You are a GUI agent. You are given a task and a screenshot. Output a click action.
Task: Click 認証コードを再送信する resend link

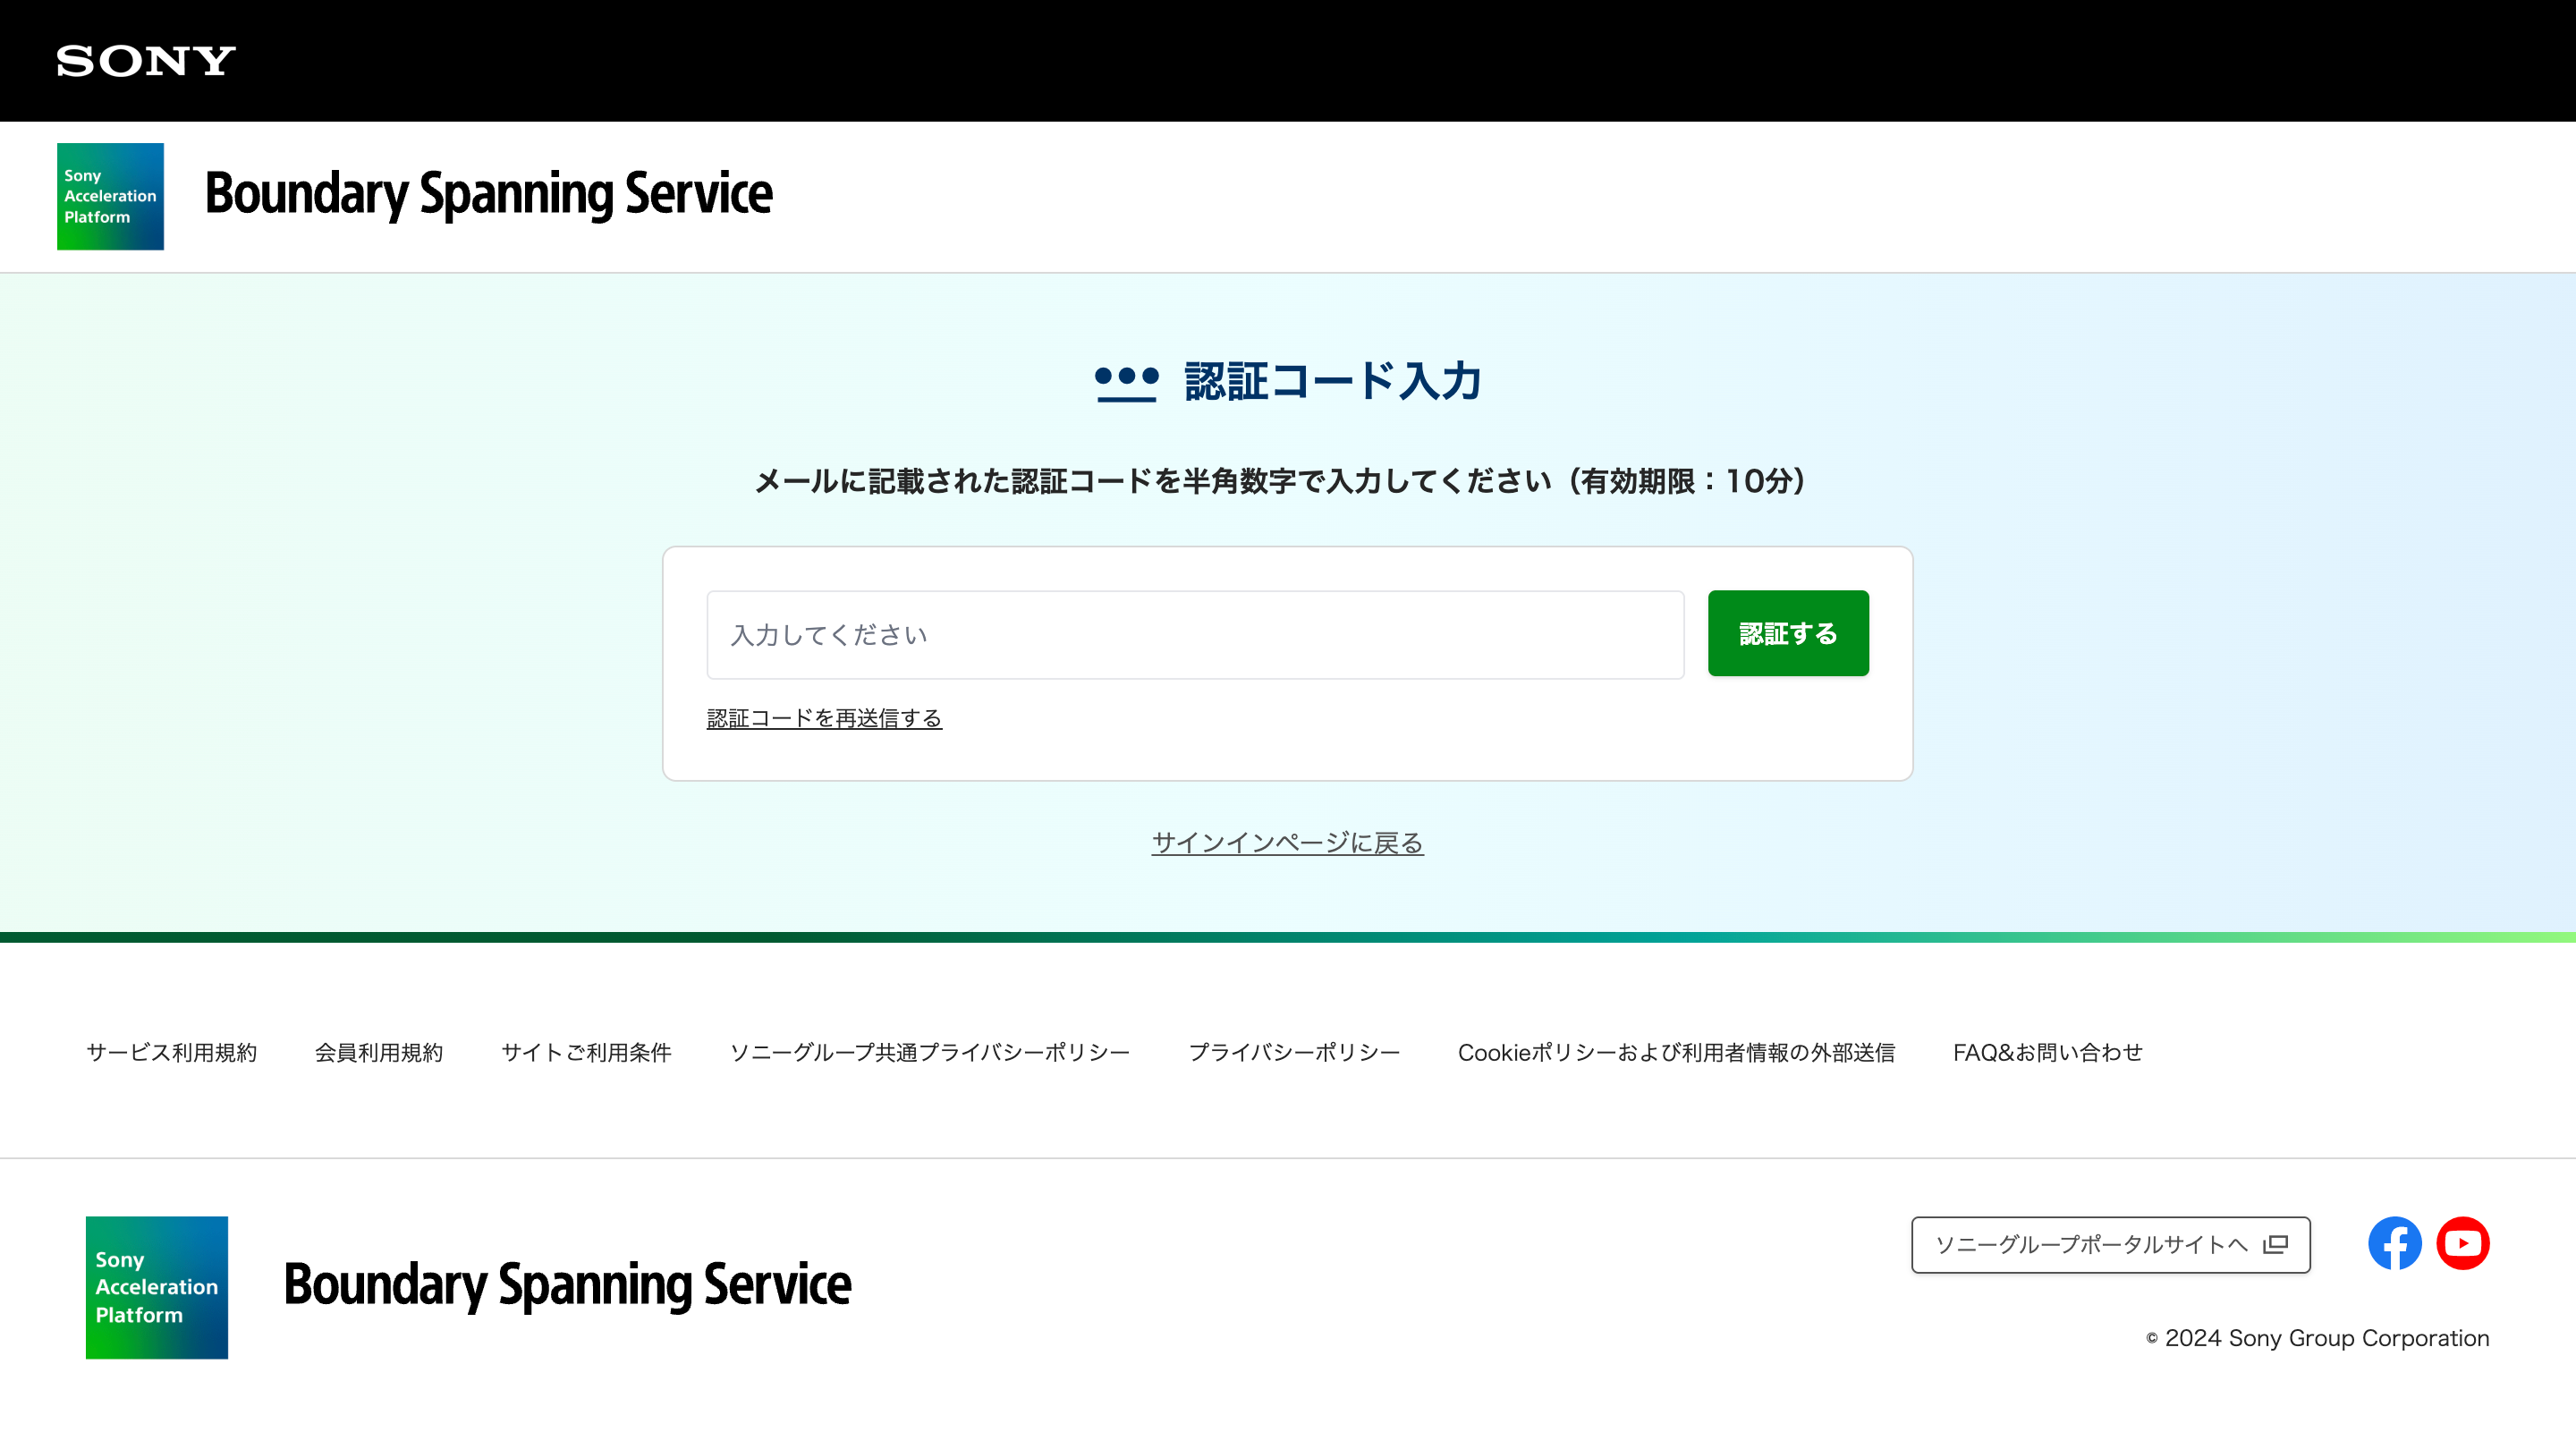pyautogui.click(x=824, y=718)
